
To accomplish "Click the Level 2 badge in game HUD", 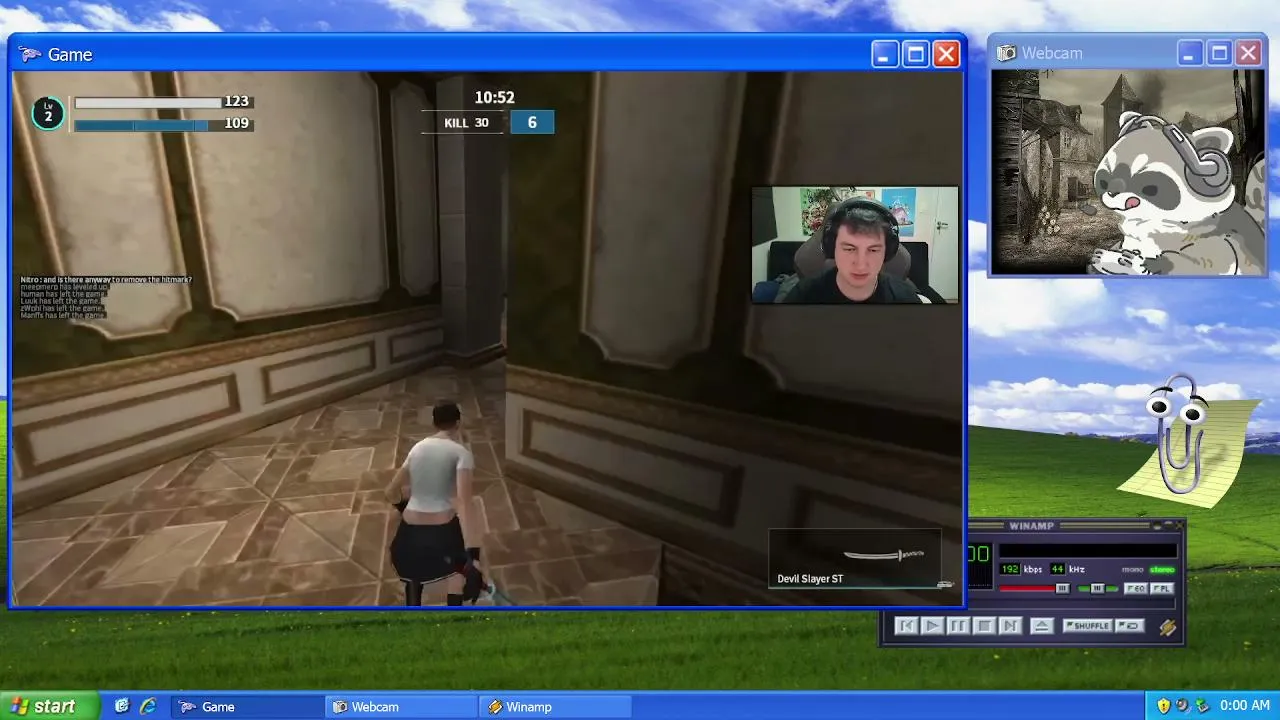I will pos(47,113).
